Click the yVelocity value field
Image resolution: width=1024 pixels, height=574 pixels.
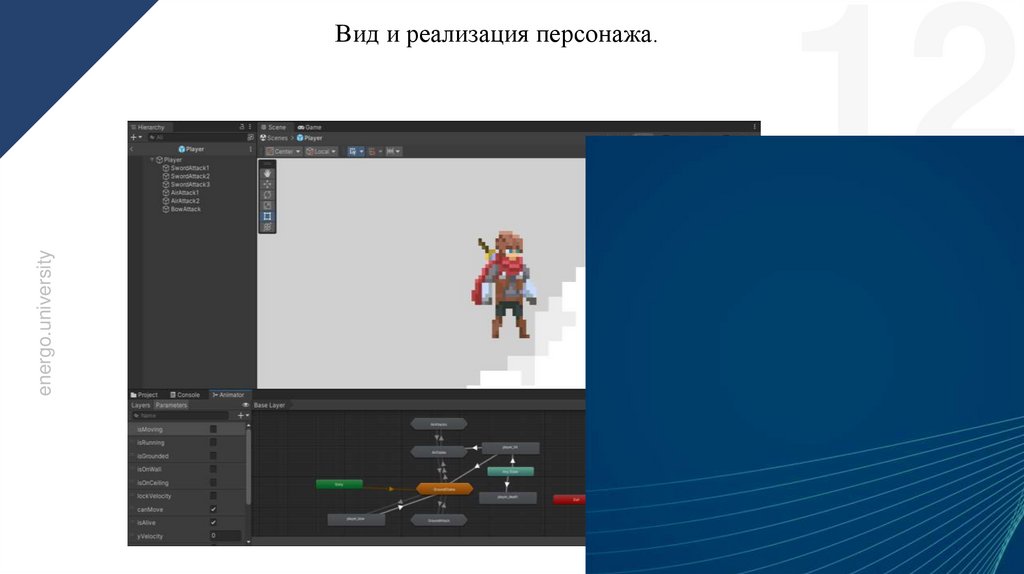pyautogui.click(x=224, y=536)
